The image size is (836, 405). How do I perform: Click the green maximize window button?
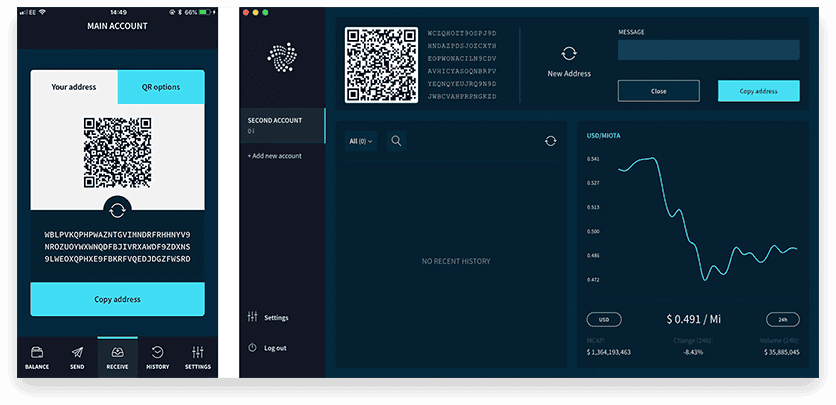pyautogui.click(x=266, y=12)
